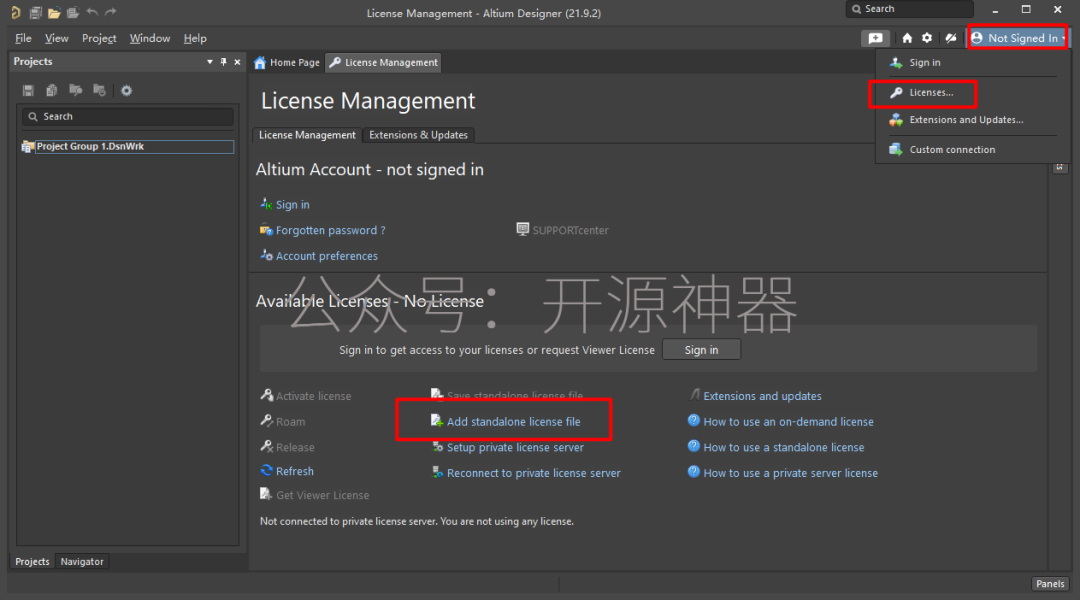1080x600 pixels.
Task: Switch to the Home Page tab
Action: point(287,63)
